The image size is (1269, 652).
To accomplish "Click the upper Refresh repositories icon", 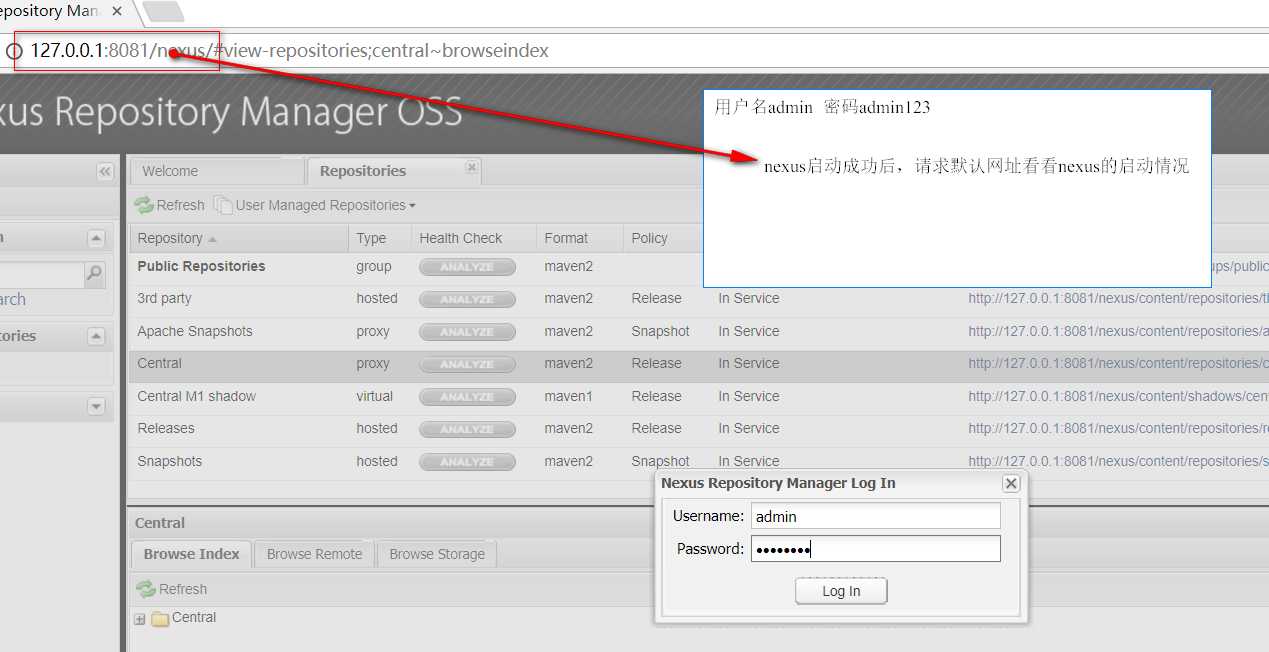I will 145,205.
